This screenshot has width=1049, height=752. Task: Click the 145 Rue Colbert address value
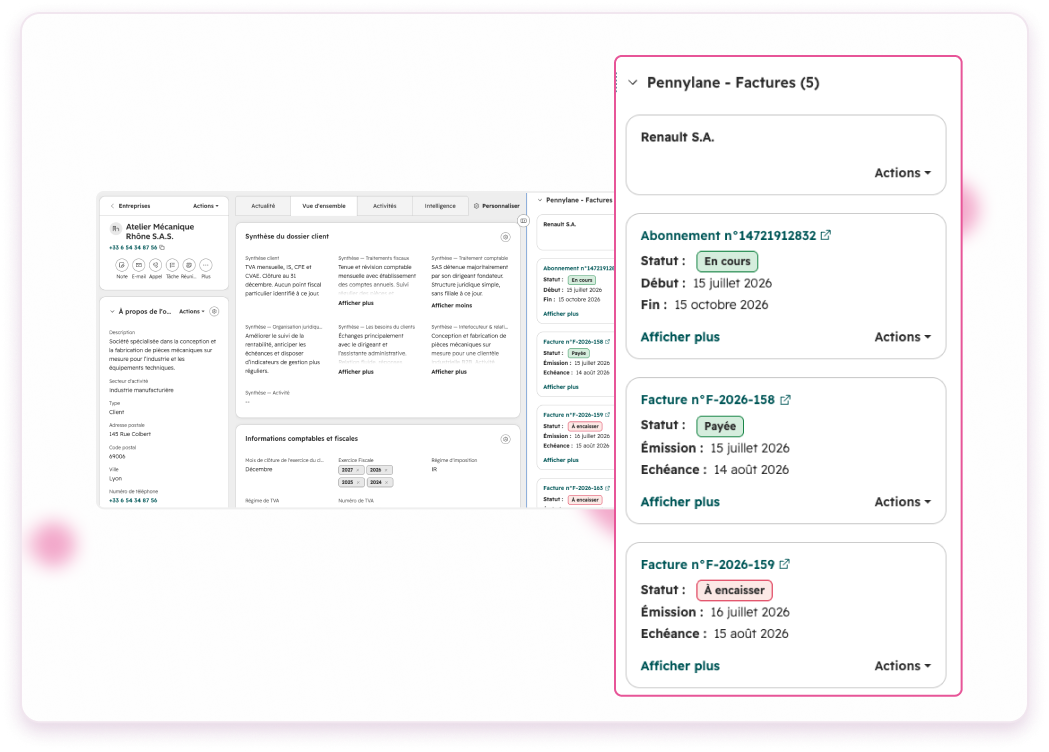point(130,434)
